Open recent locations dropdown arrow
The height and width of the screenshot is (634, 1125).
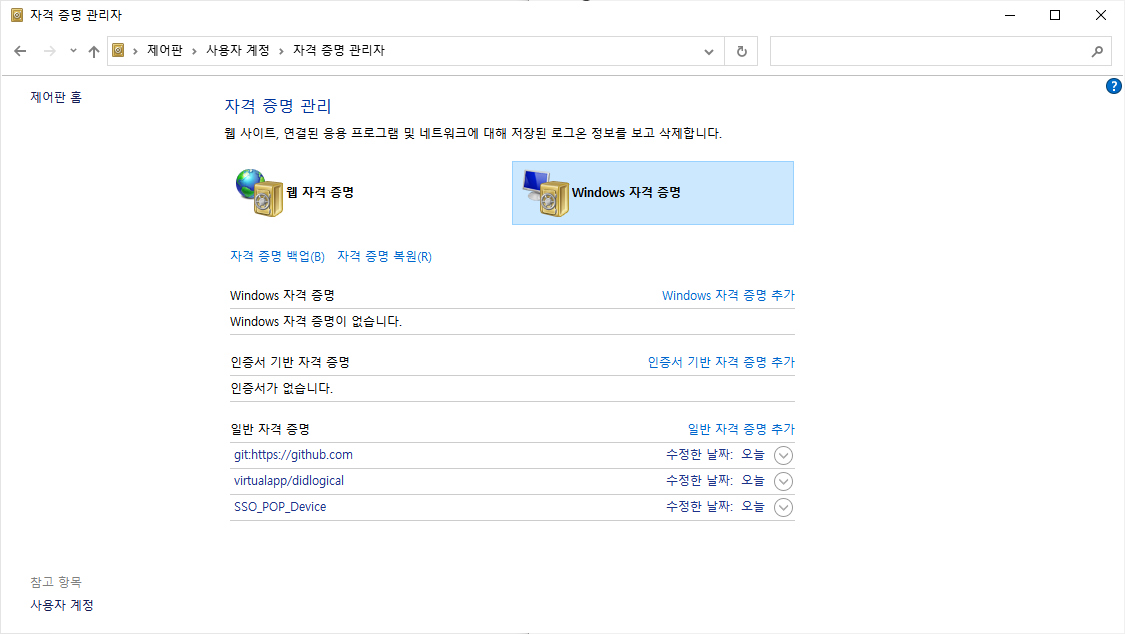[73, 51]
